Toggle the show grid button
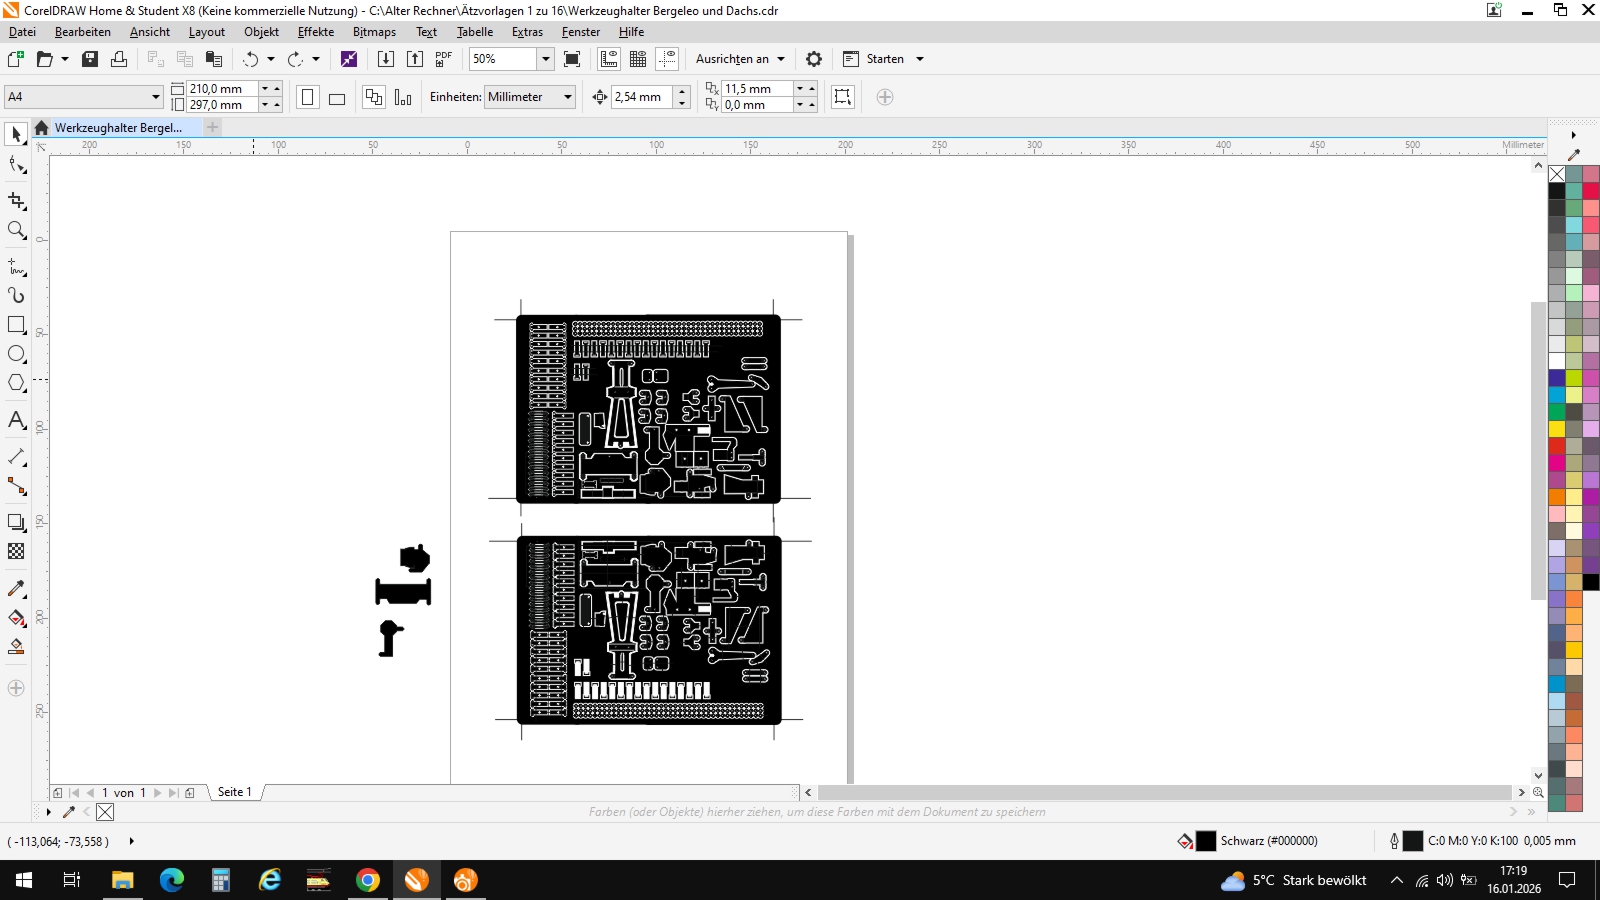The width and height of the screenshot is (1600, 900). click(638, 59)
